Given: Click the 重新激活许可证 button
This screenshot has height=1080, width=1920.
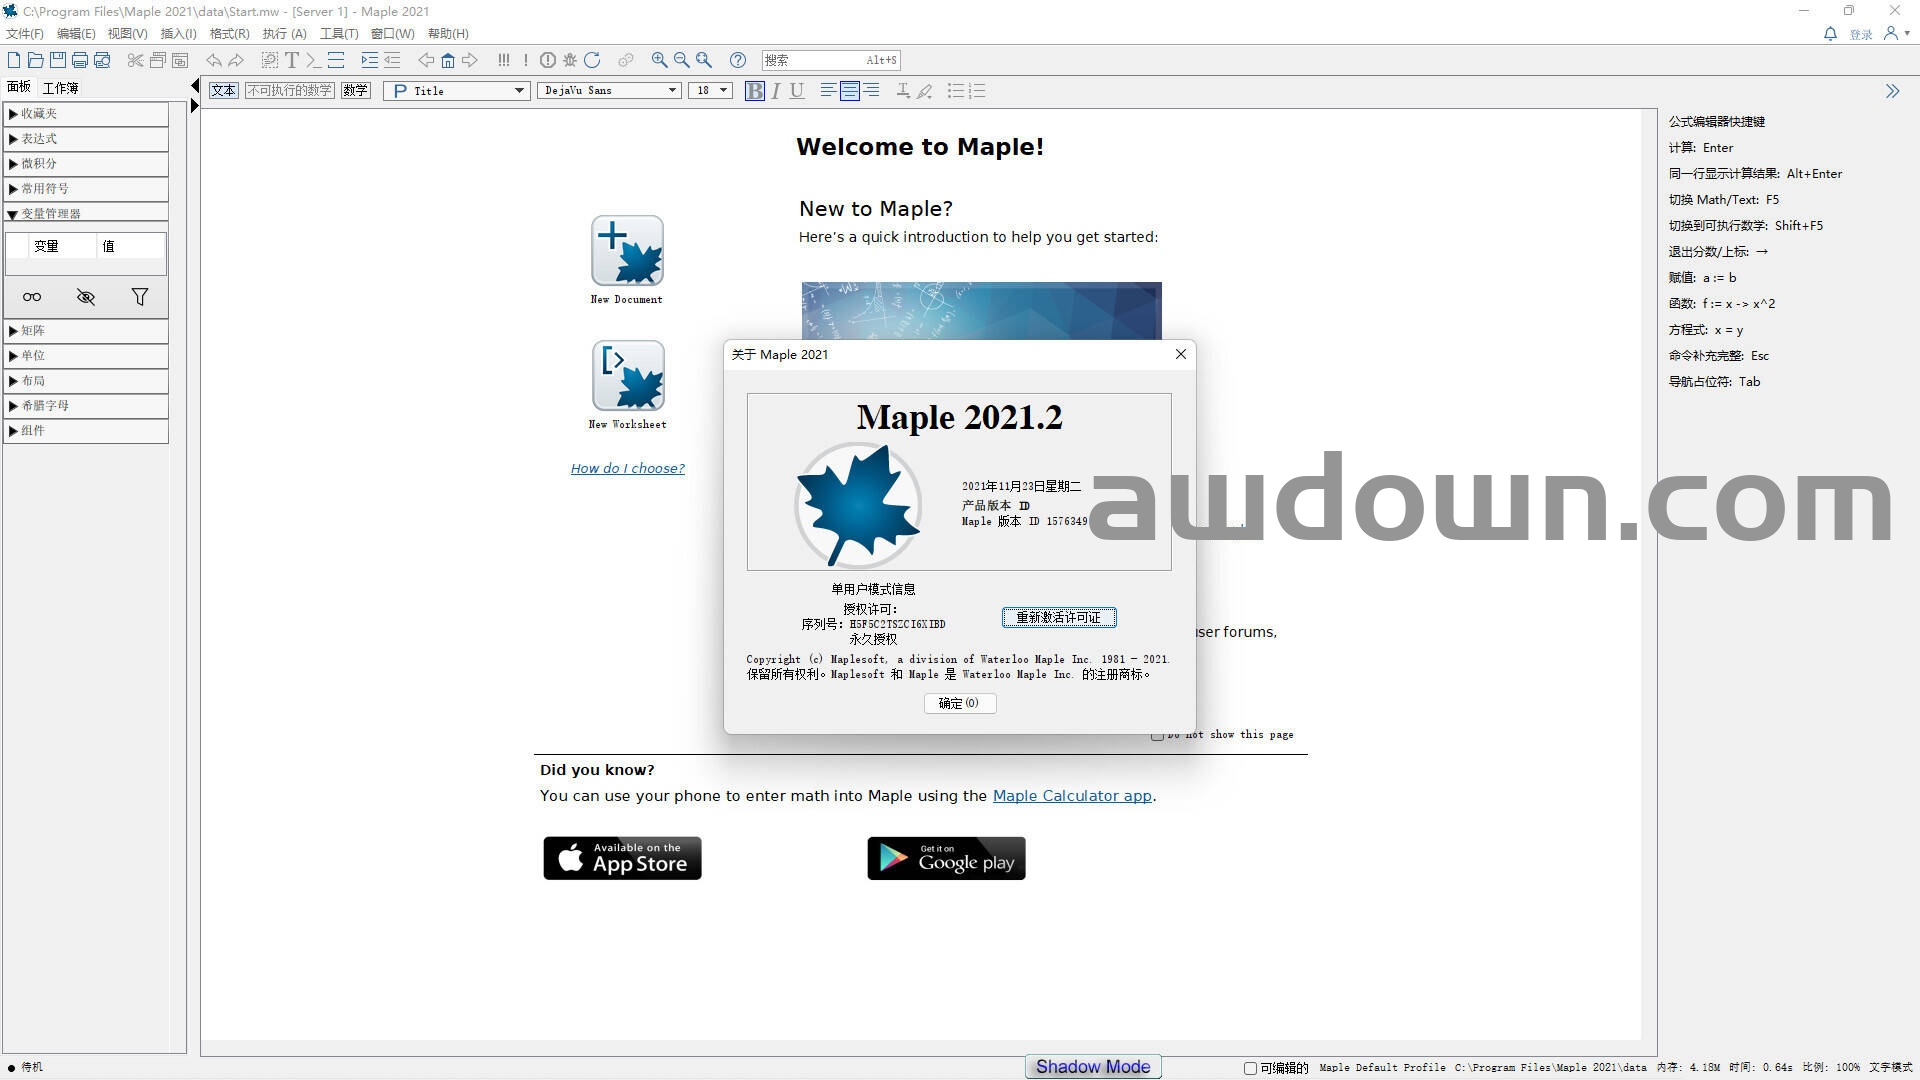Looking at the screenshot, I should [1058, 618].
